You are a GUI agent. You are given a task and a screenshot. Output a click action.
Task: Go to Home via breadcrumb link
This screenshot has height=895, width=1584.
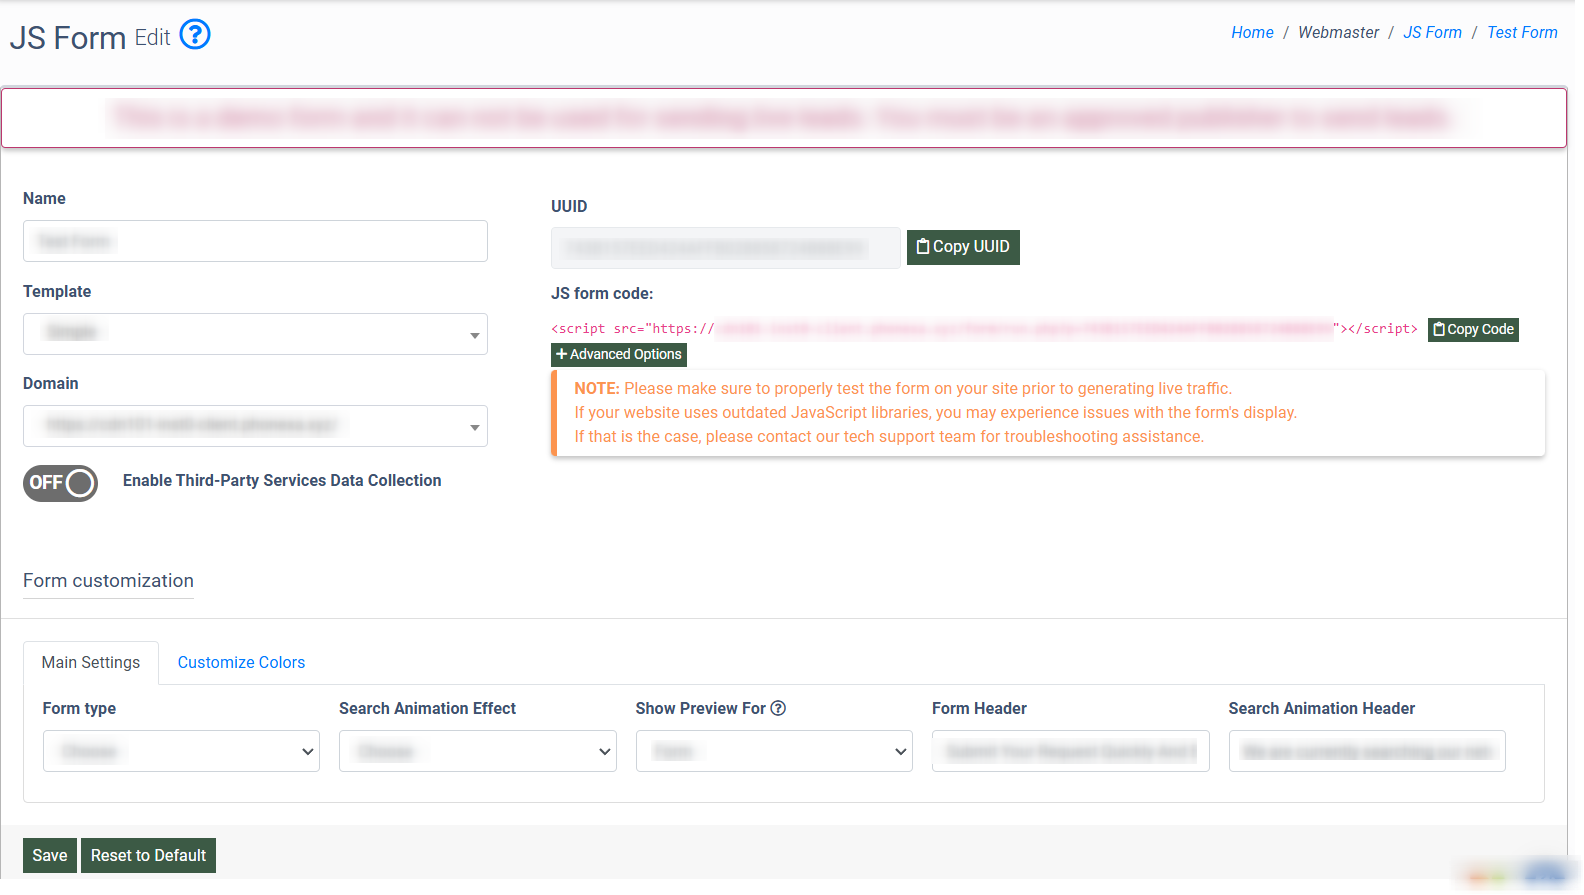(1252, 33)
